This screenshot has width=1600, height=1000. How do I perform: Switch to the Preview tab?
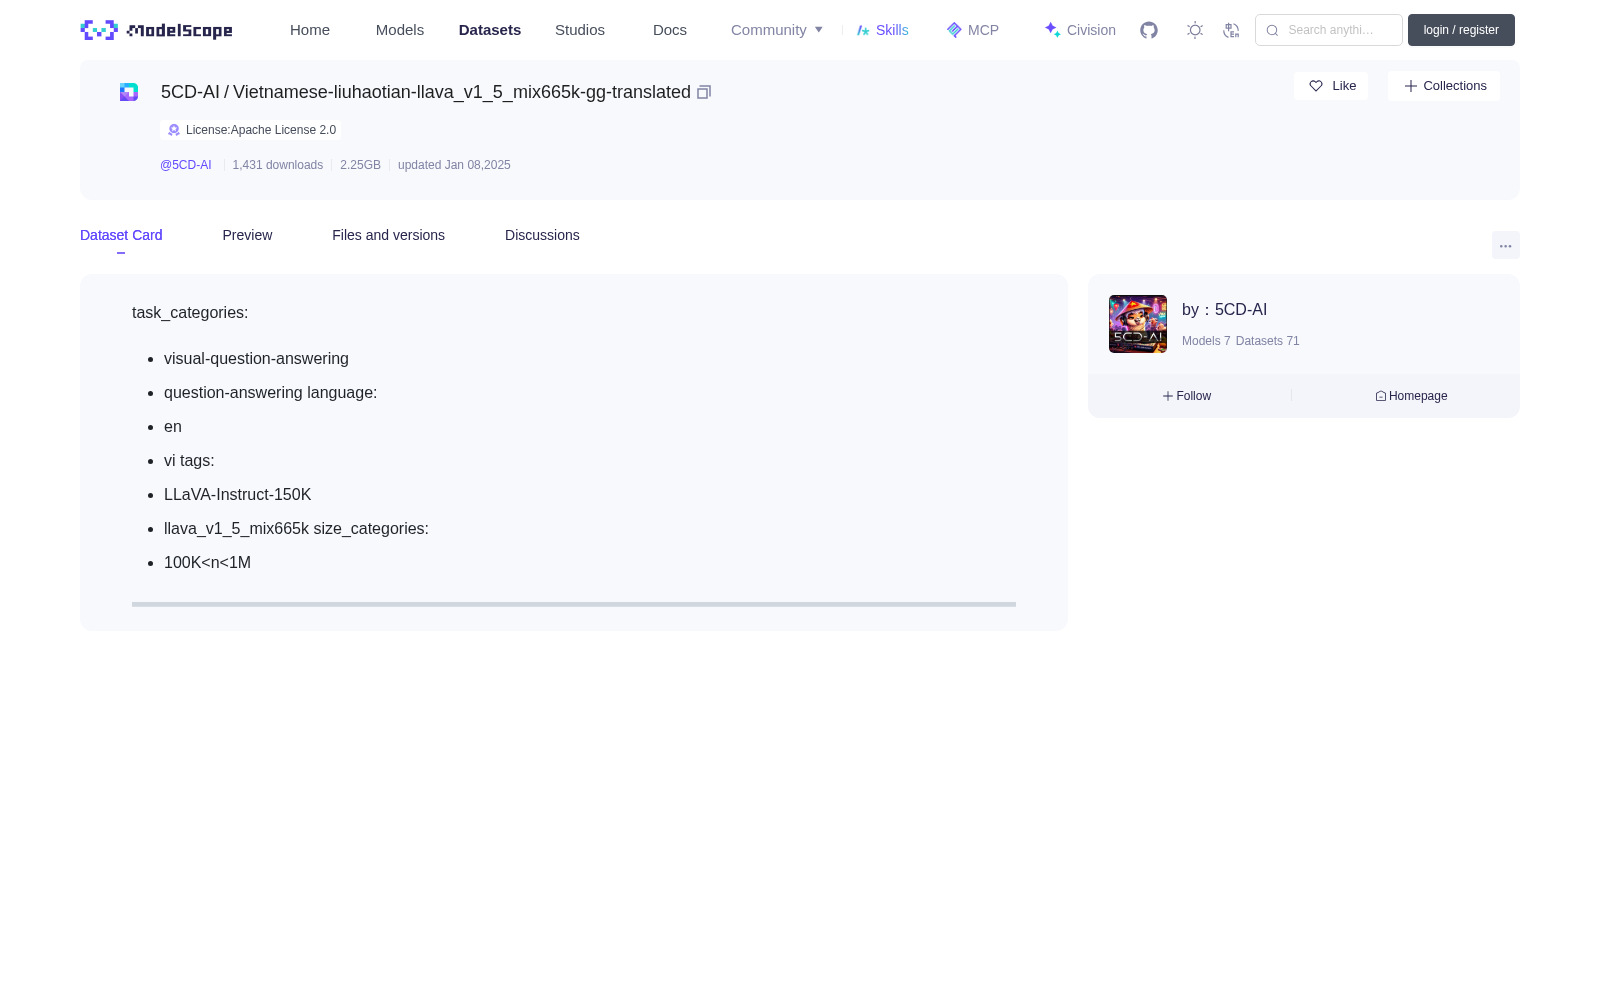[247, 235]
